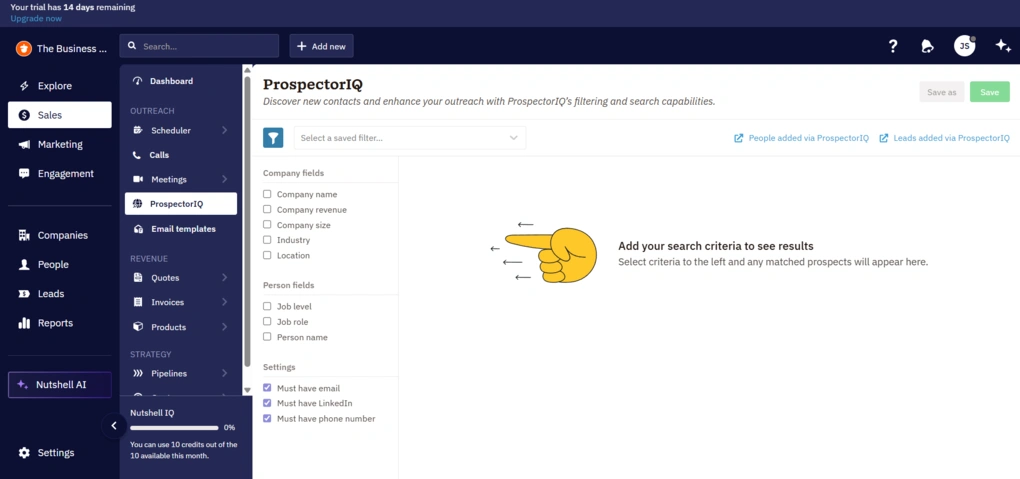Expand the Quotes submenu chevron

tap(224, 278)
